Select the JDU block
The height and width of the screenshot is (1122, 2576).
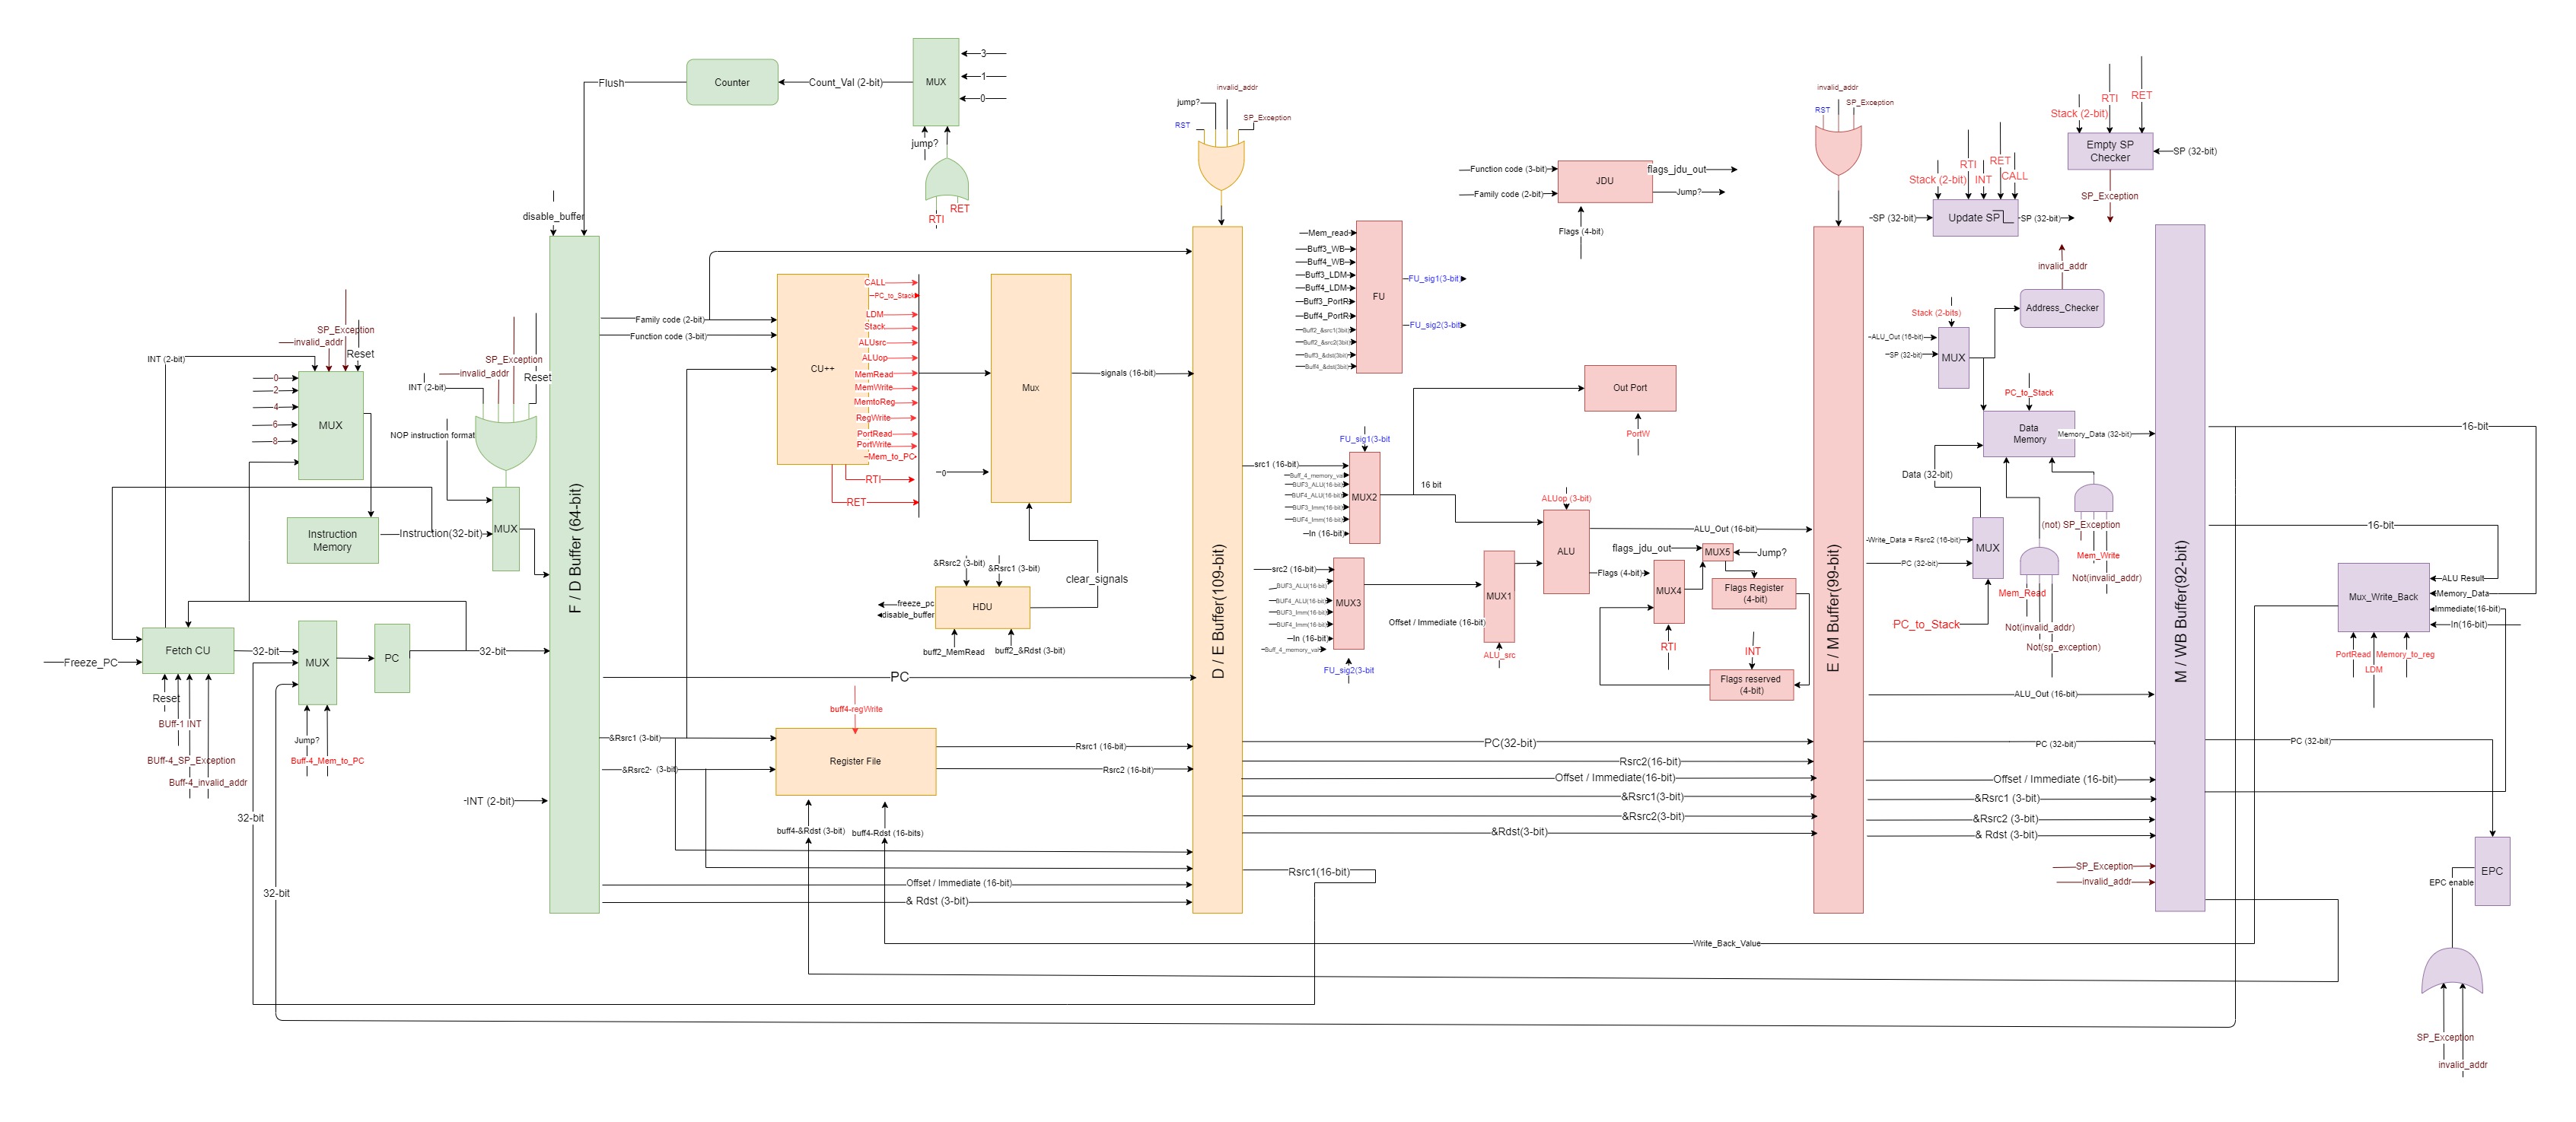(1604, 181)
